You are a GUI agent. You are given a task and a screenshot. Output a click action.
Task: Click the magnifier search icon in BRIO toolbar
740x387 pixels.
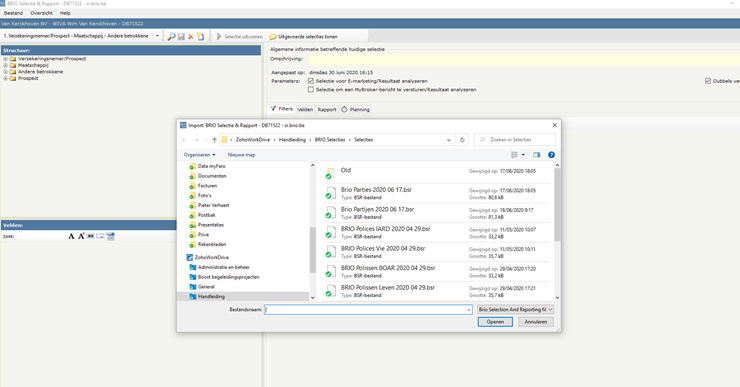pyautogui.click(x=171, y=36)
